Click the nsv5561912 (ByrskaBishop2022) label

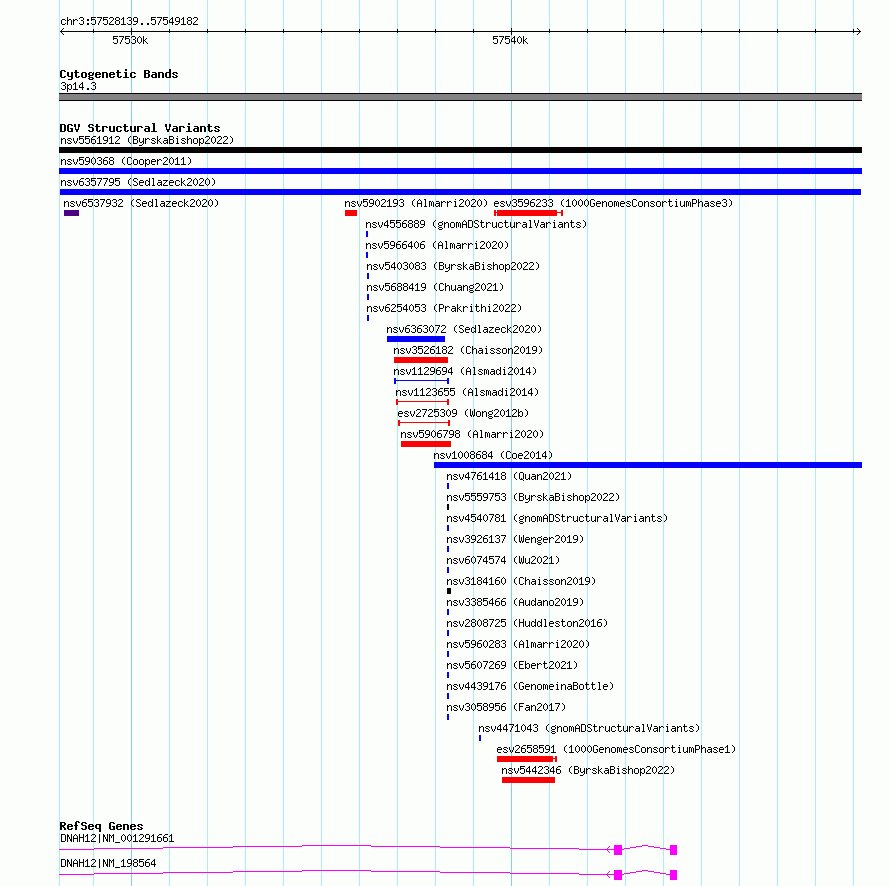point(147,140)
